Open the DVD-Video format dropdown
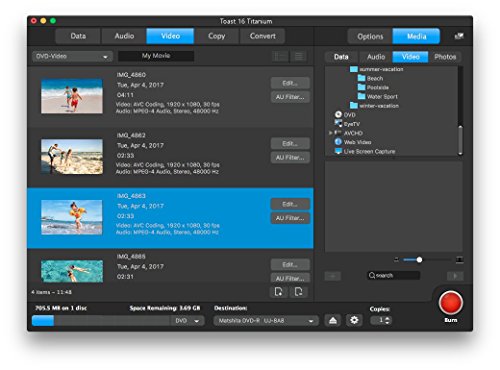This screenshot has width=500, height=370. click(x=72, y=56)
